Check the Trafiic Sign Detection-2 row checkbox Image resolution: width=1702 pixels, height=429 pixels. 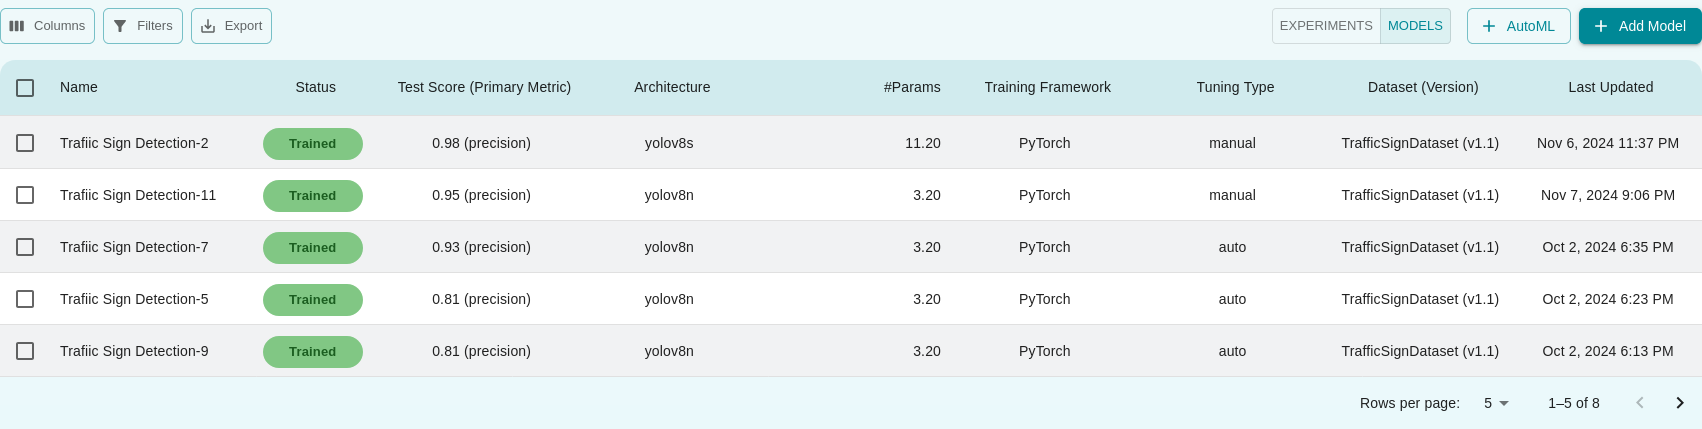click(25, 143)
